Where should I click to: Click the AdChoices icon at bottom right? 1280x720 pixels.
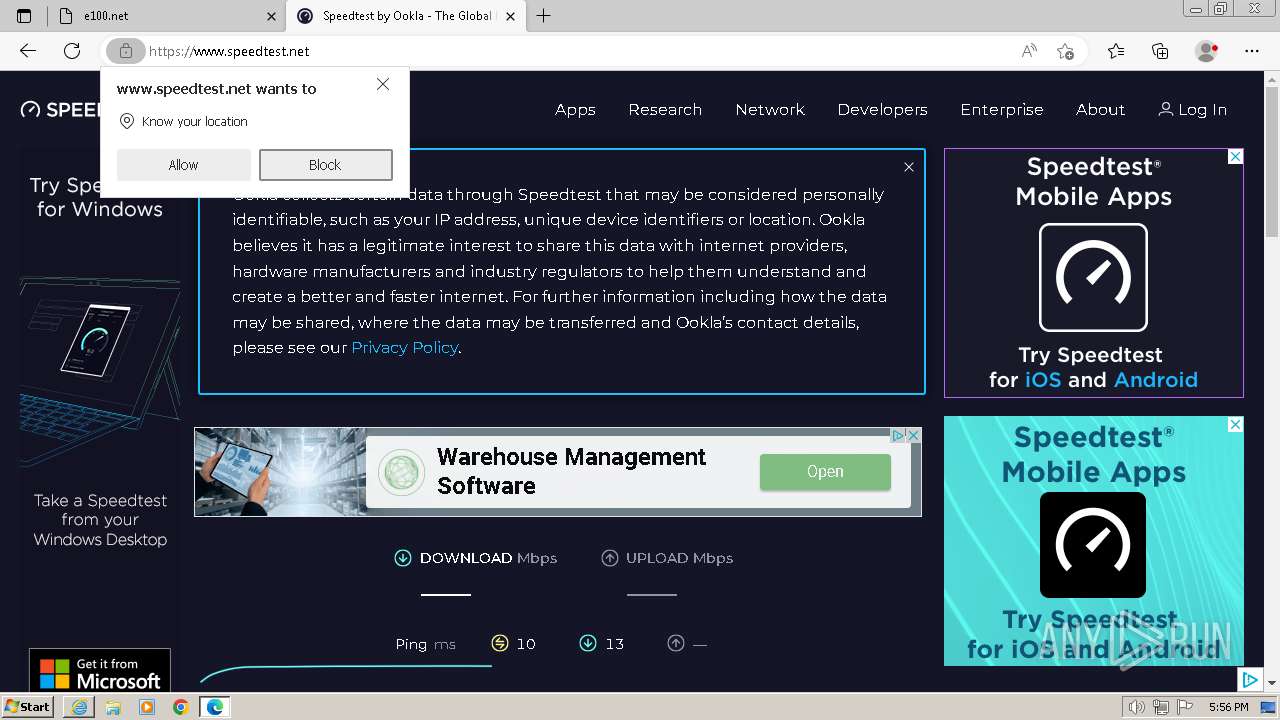pos(1250,680)
